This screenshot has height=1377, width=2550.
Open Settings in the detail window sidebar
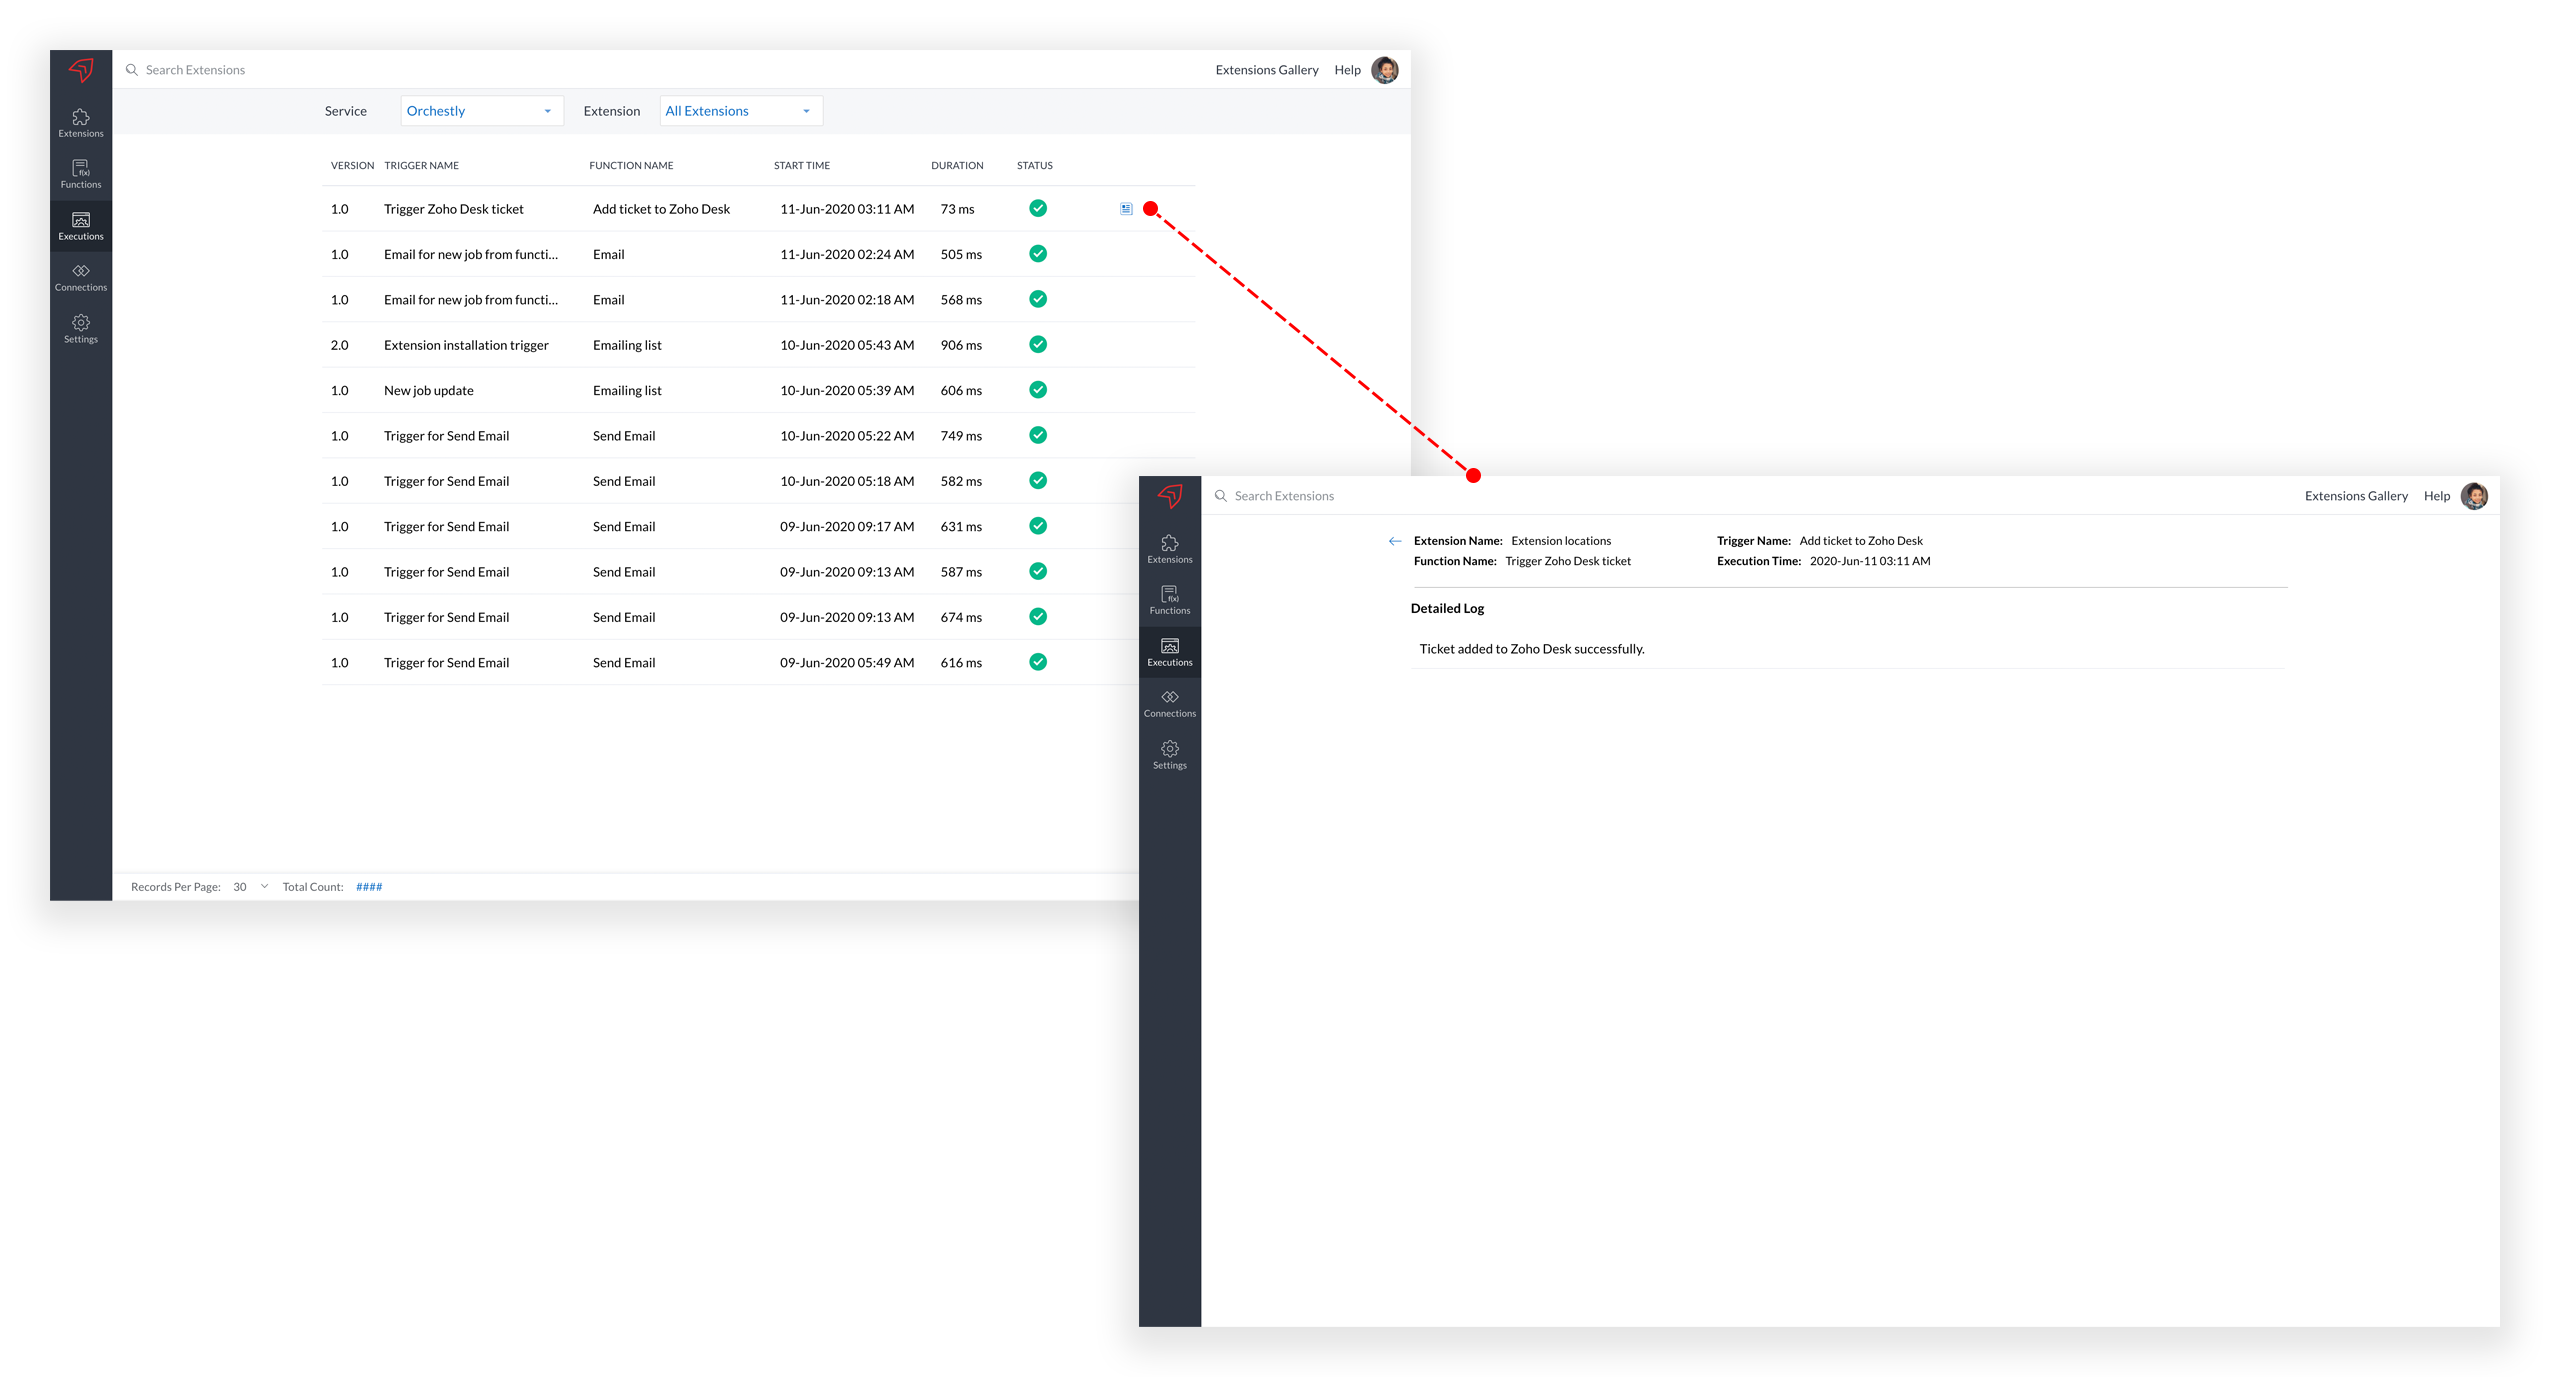point(1169,755)
